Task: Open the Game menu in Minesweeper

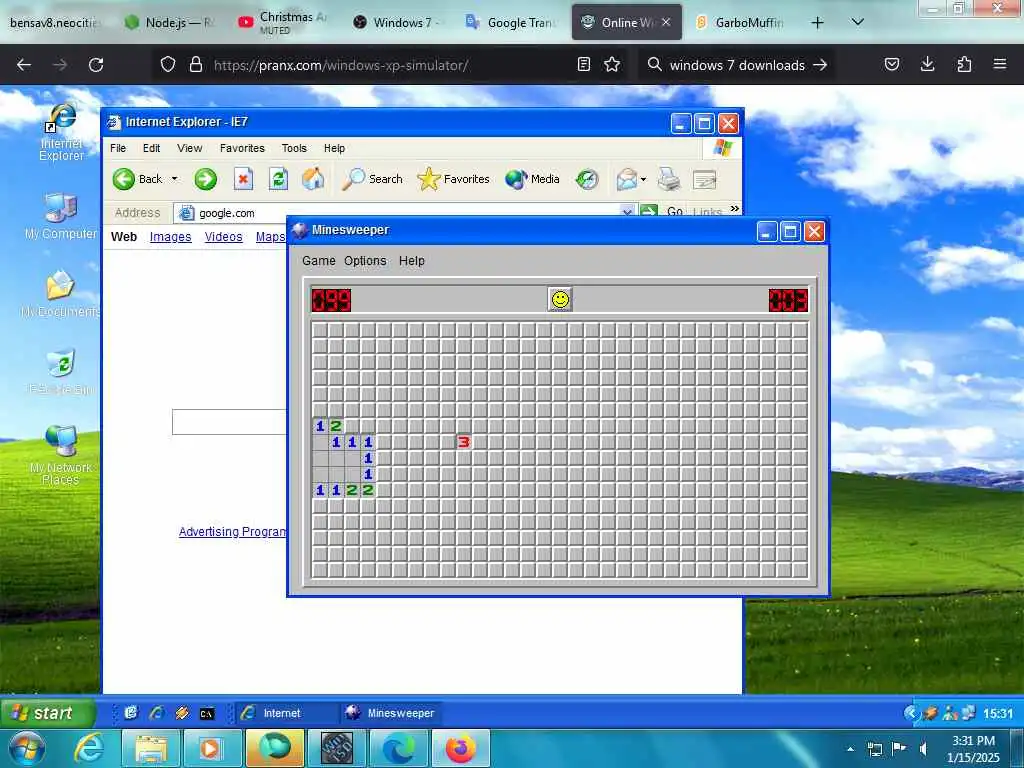Action: pyautogui.click(x=319, y=261)
